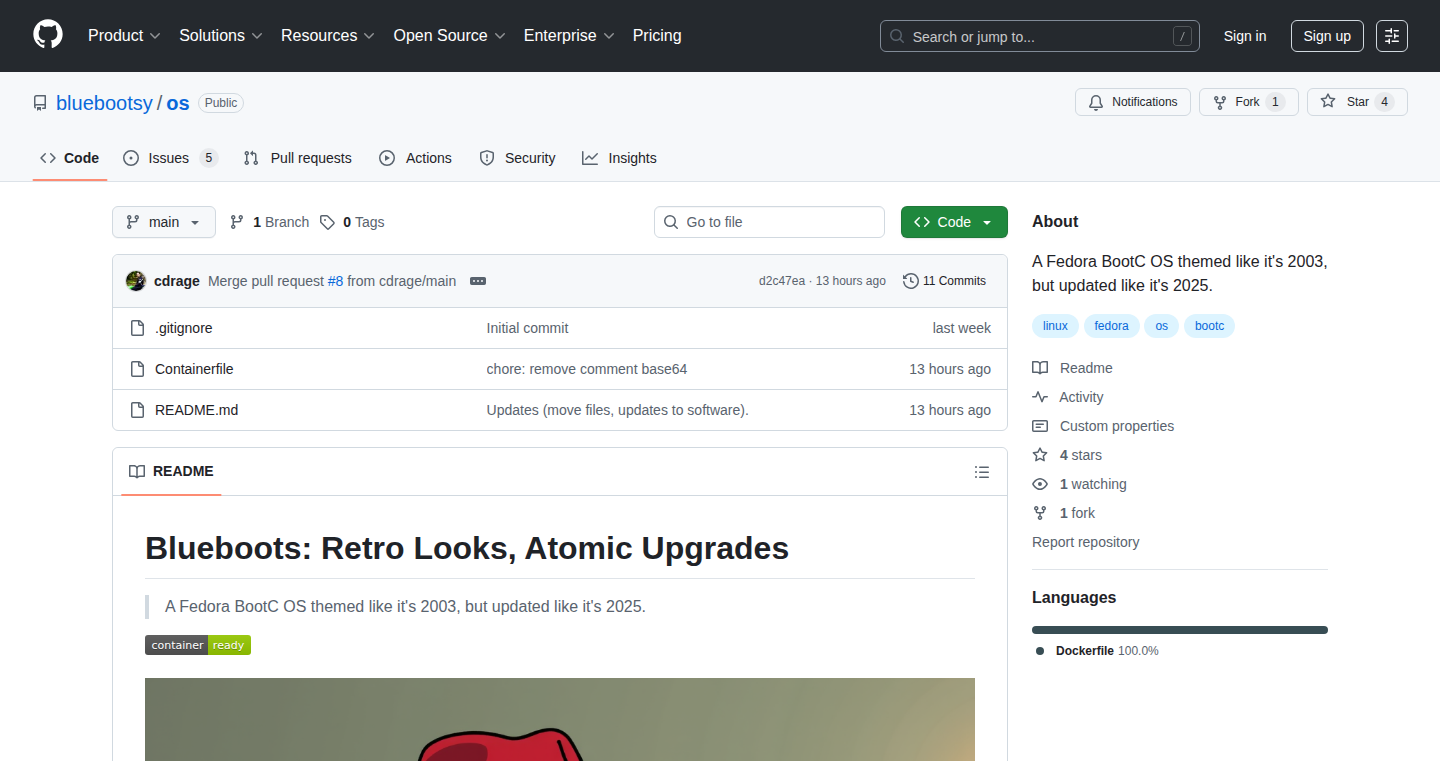This screenshot has height=761, width=1440.
Task: Open the Actions tab
Action: 416,158
